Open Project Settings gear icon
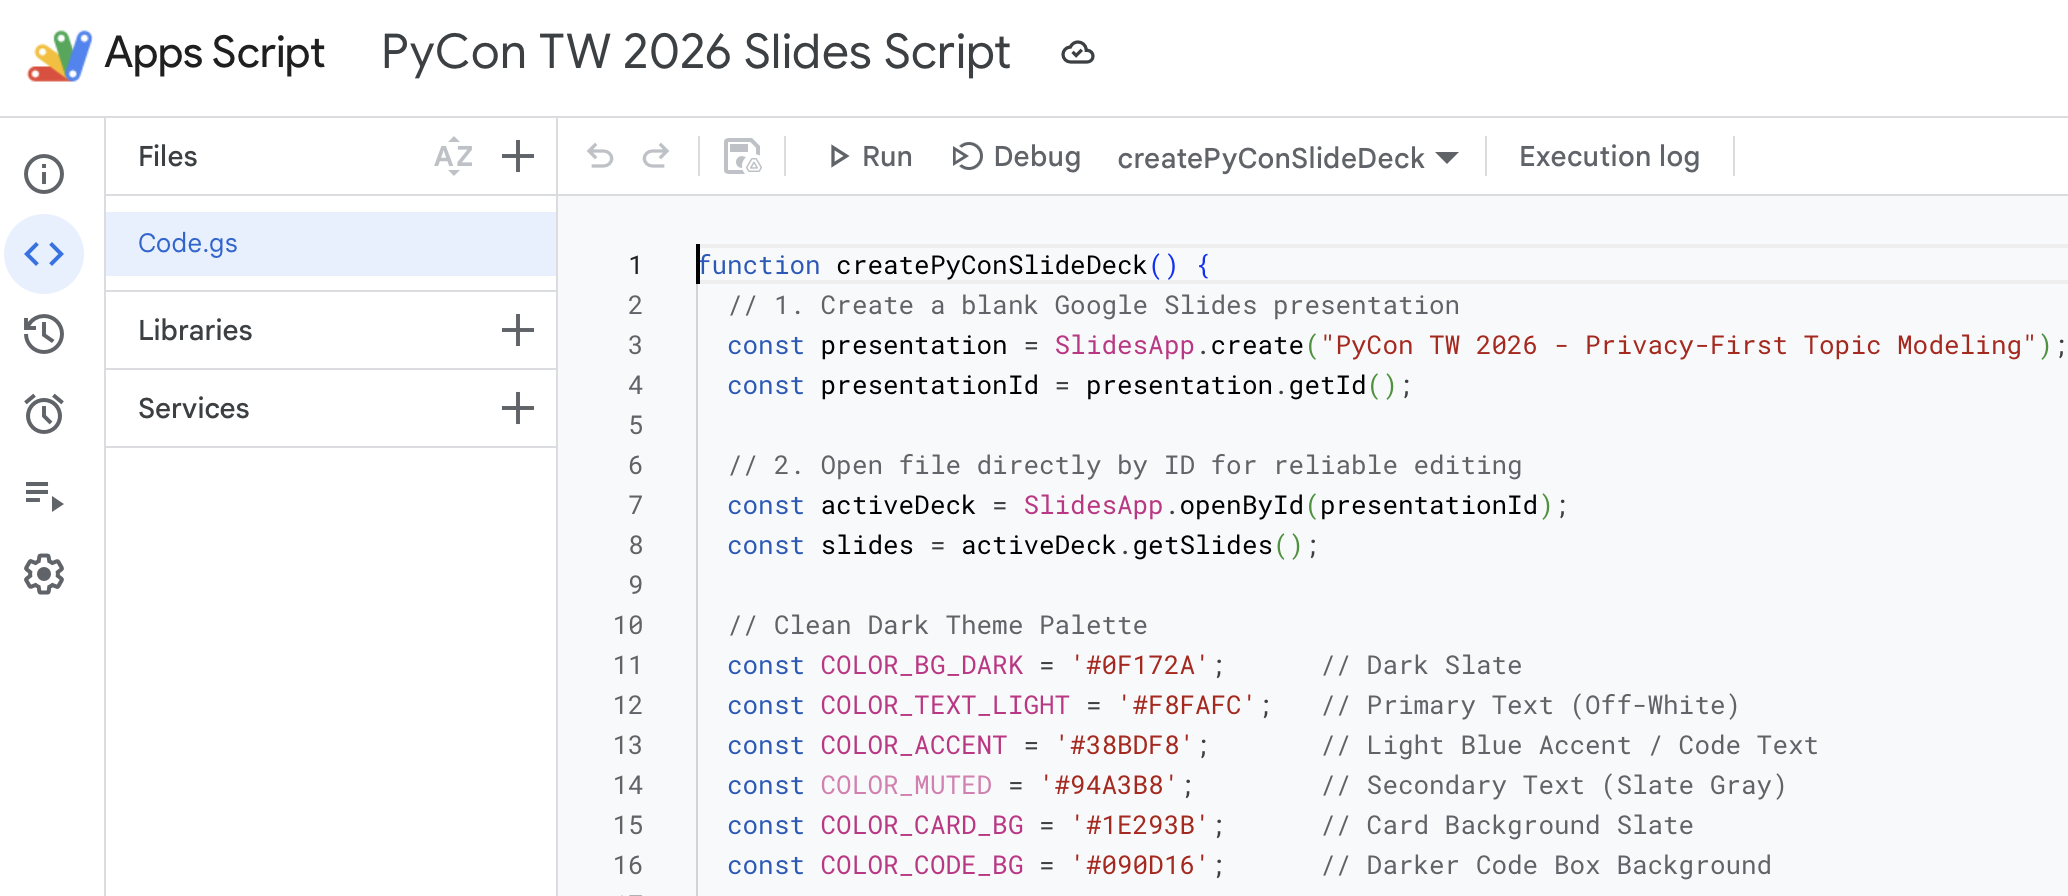The width and height of the screenshot is (2068, 896). click(x=44, y=575)
